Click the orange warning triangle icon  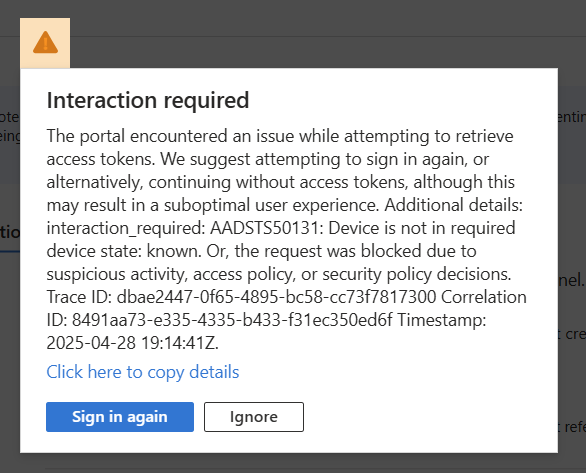pyautogui.click(x=45, y=43)
